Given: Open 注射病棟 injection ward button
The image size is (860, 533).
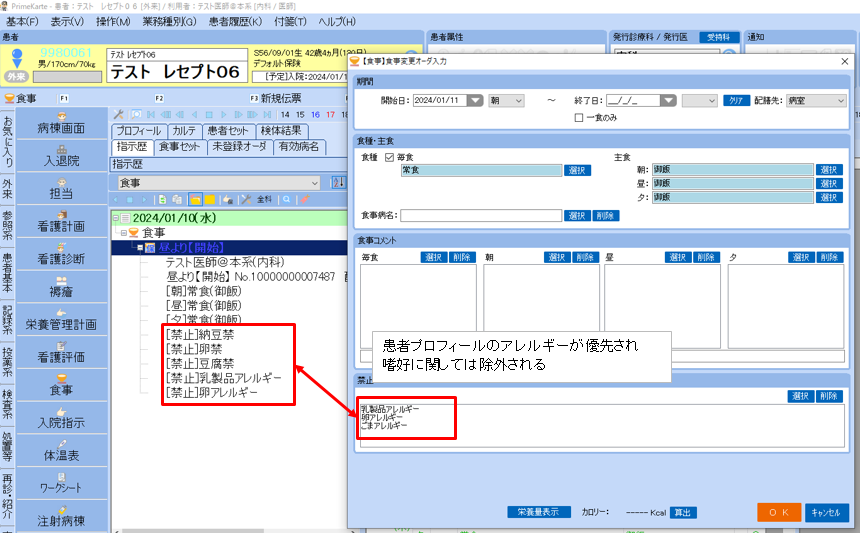Looking at the screenshot, I should (61, 516).
